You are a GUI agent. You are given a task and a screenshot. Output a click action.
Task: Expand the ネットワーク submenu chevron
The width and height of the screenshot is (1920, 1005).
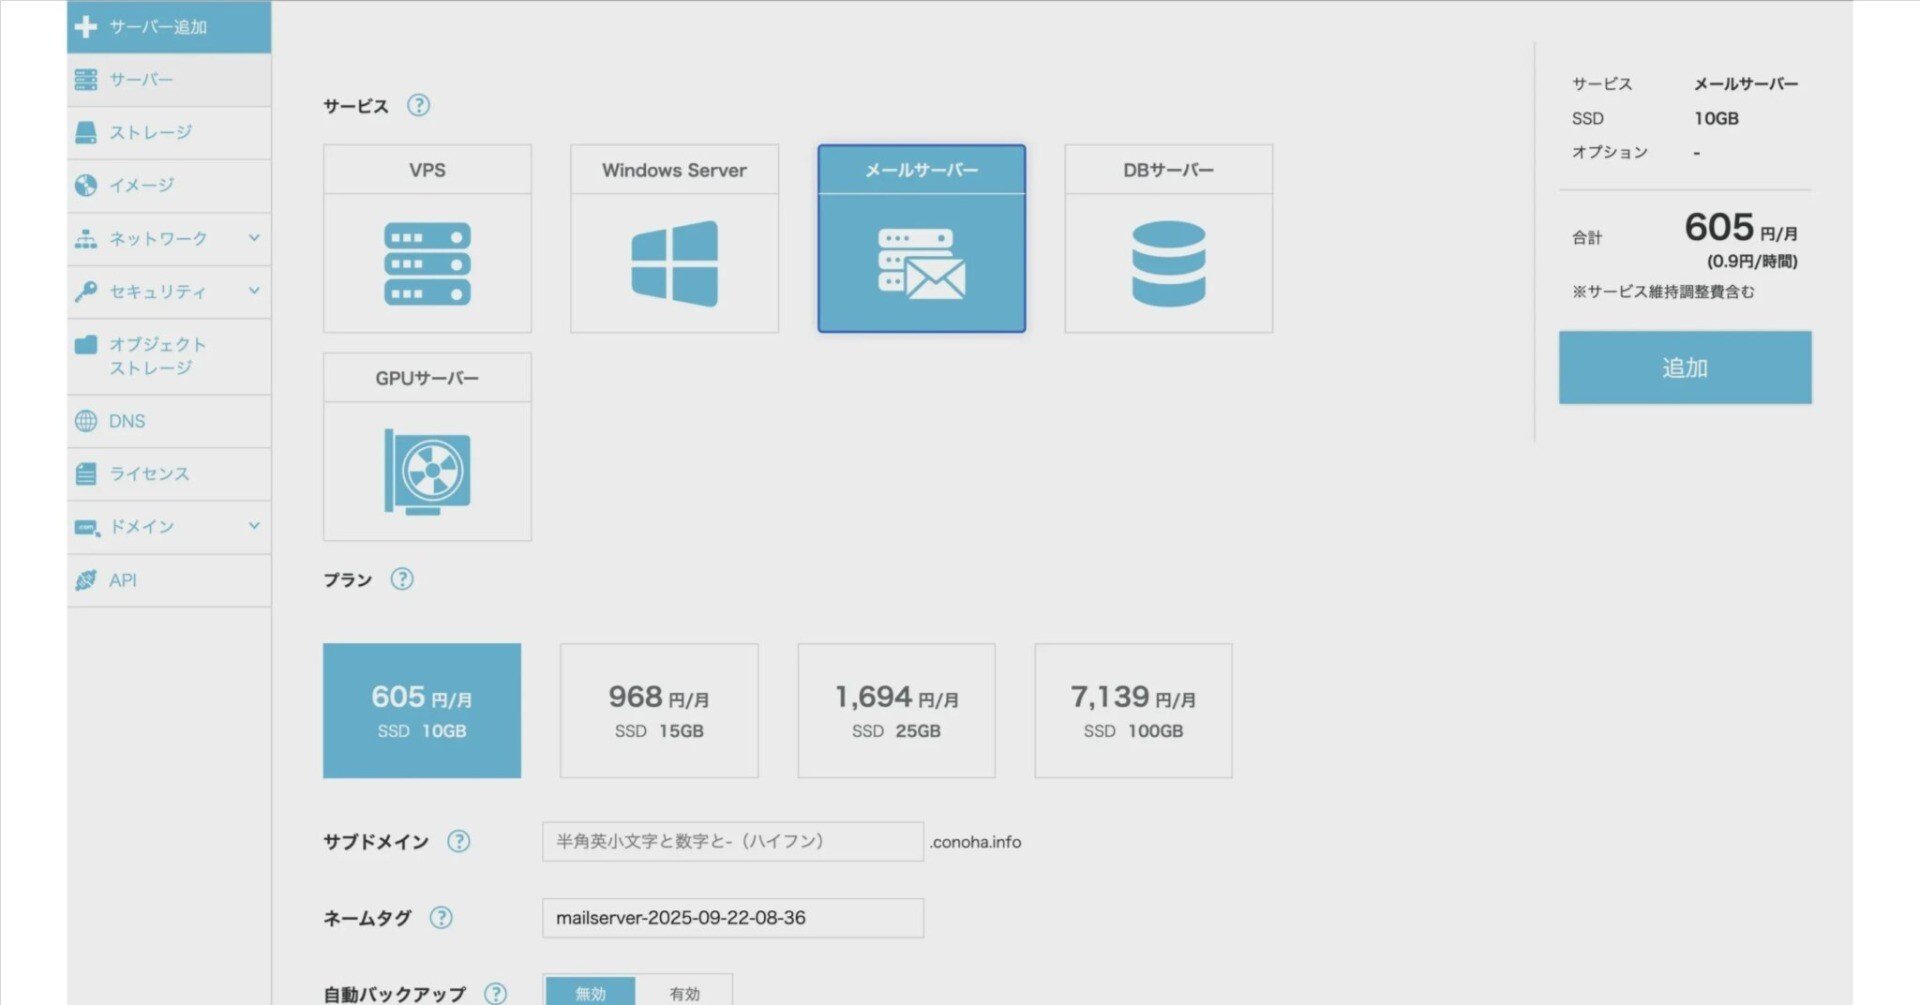(x=254, y=238)
